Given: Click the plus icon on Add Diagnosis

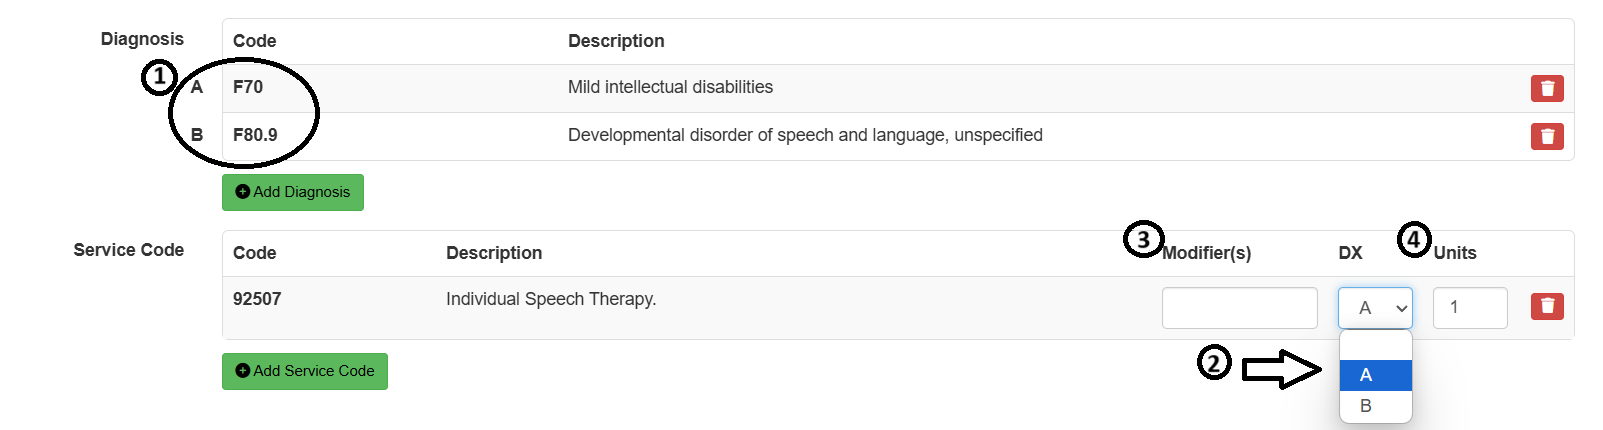Looking at the screenshot, I should tap(242, 192).
